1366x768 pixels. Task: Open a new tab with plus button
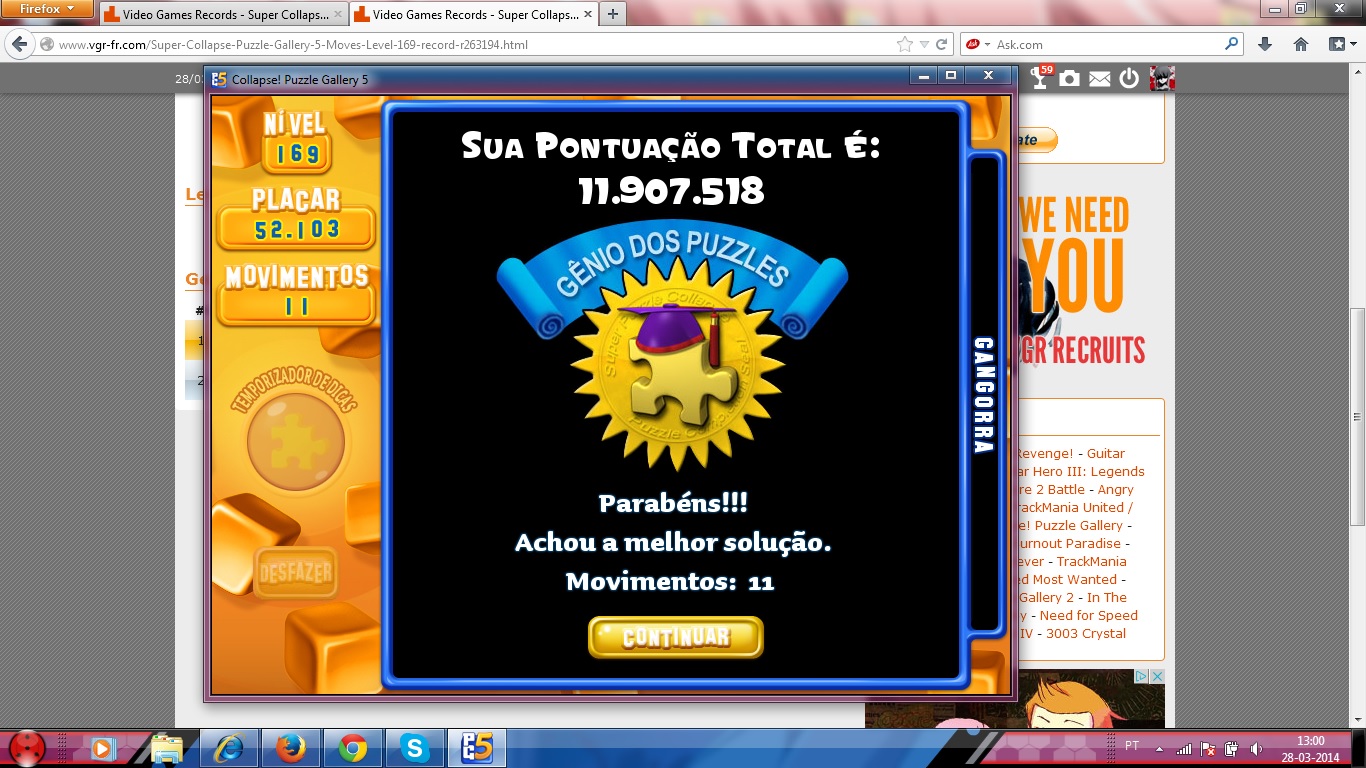[612, 14]
